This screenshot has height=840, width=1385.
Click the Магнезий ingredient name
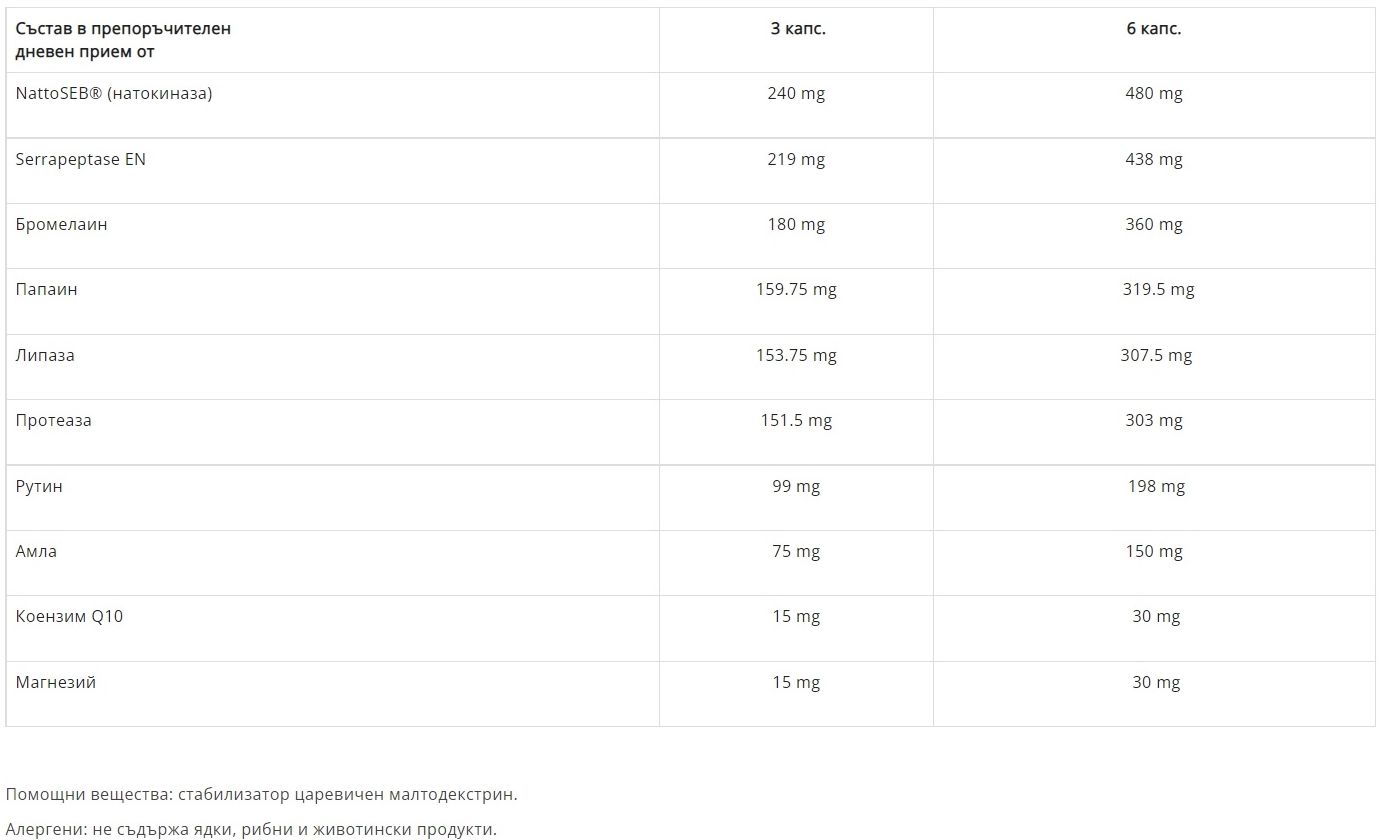click(56, 683)
